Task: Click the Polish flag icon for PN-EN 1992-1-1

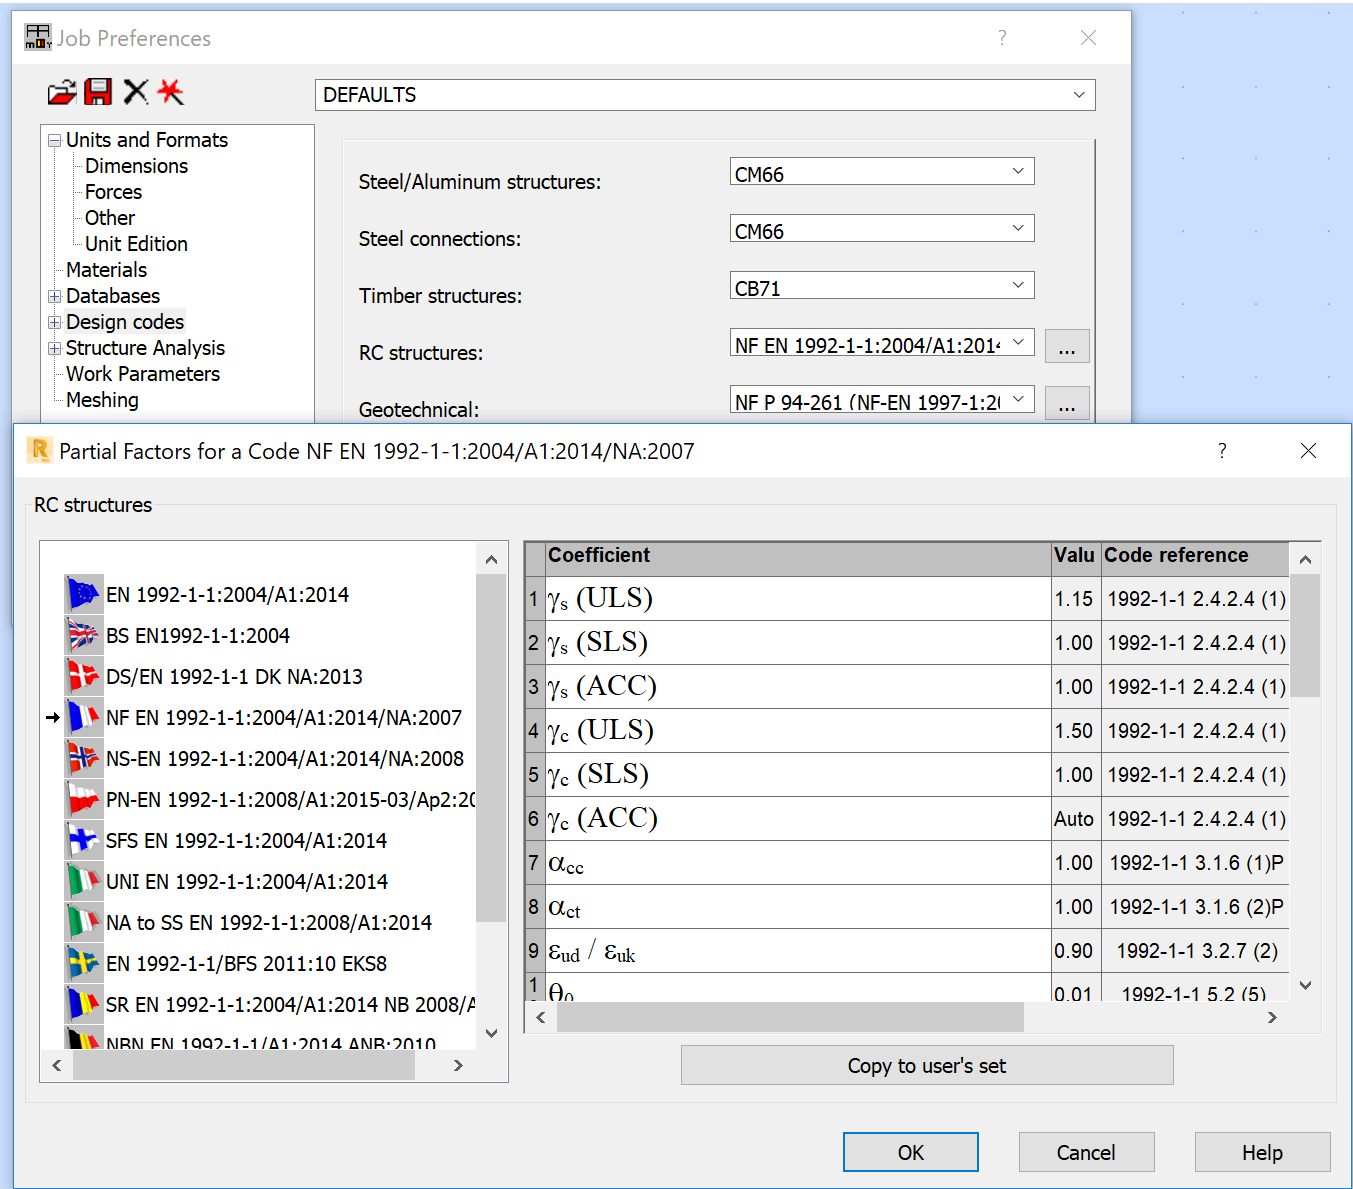Action: pos(84,799)
